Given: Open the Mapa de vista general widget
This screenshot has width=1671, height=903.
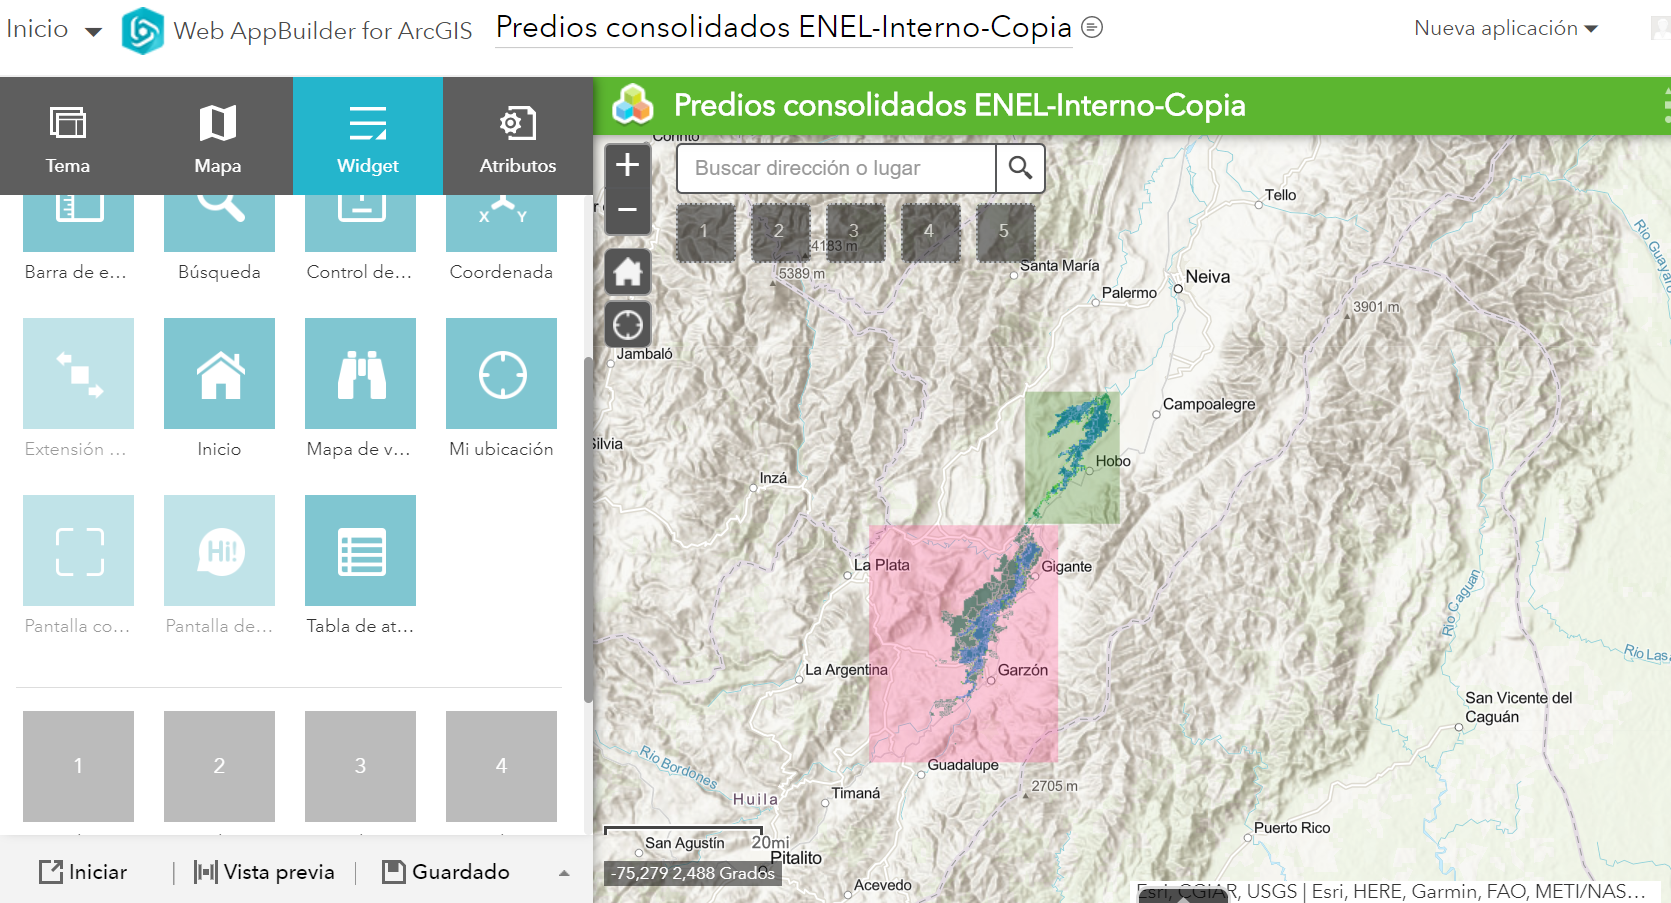Looking at the screenshot, I should point(360,373).
